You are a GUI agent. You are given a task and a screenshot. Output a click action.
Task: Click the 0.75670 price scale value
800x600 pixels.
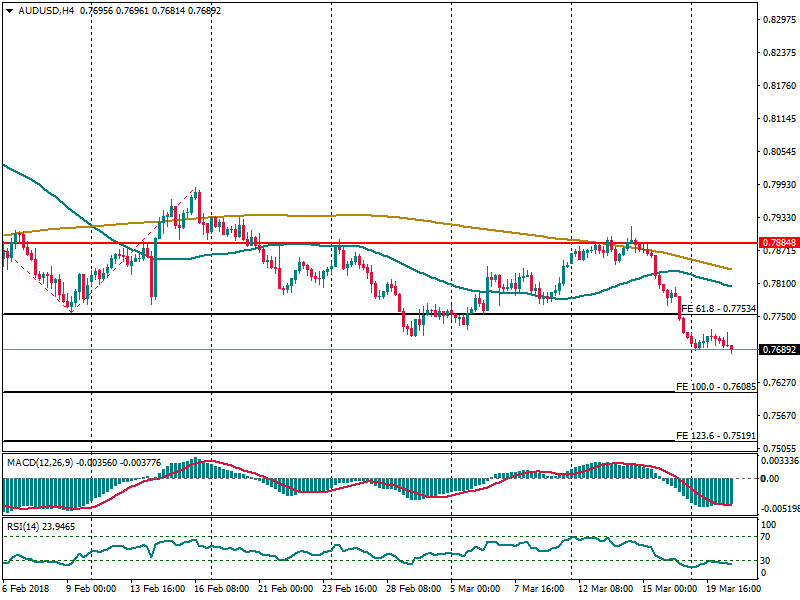coord(777,416)
